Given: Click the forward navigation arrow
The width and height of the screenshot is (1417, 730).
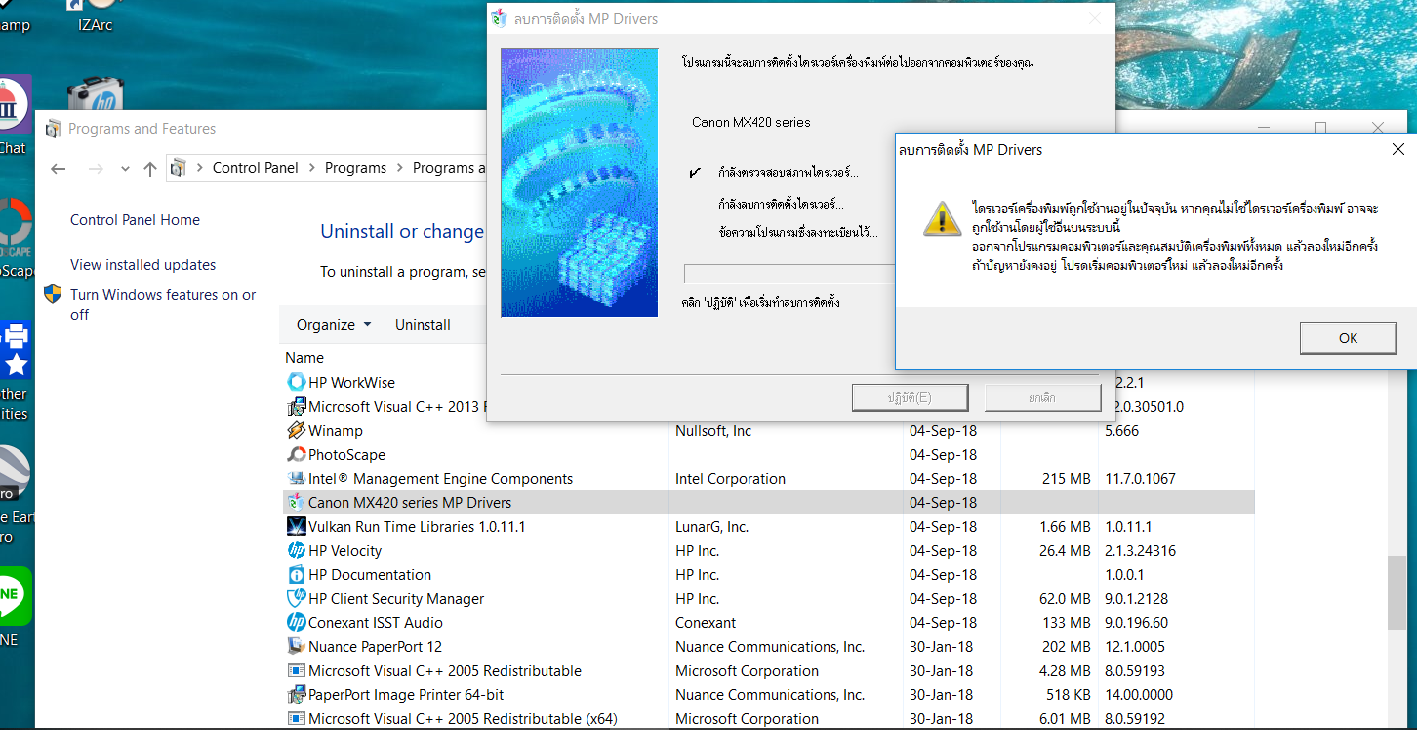Looking at the screenshot, I should click(x=96, y=169).
